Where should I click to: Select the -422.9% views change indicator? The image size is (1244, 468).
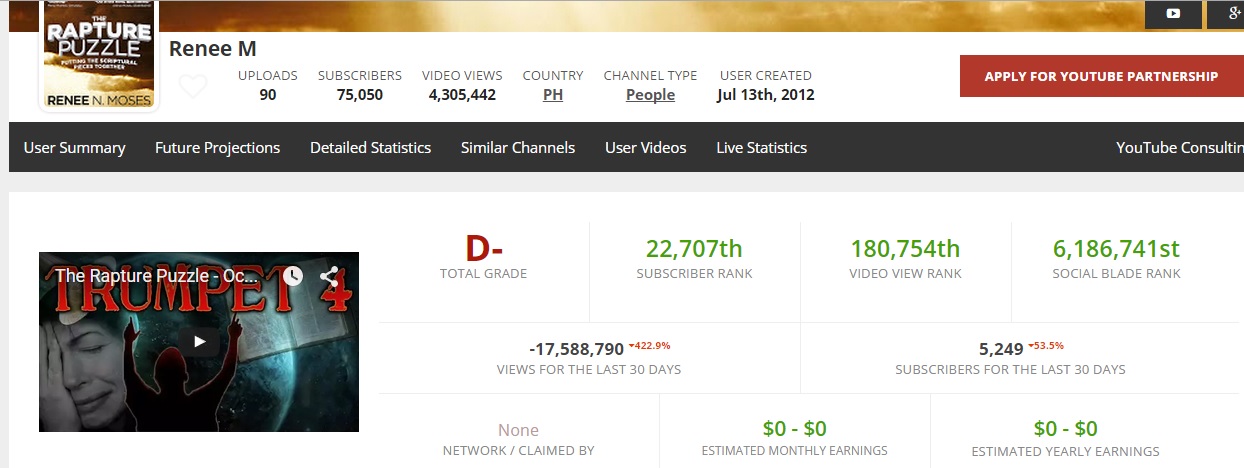pos(649,346)
